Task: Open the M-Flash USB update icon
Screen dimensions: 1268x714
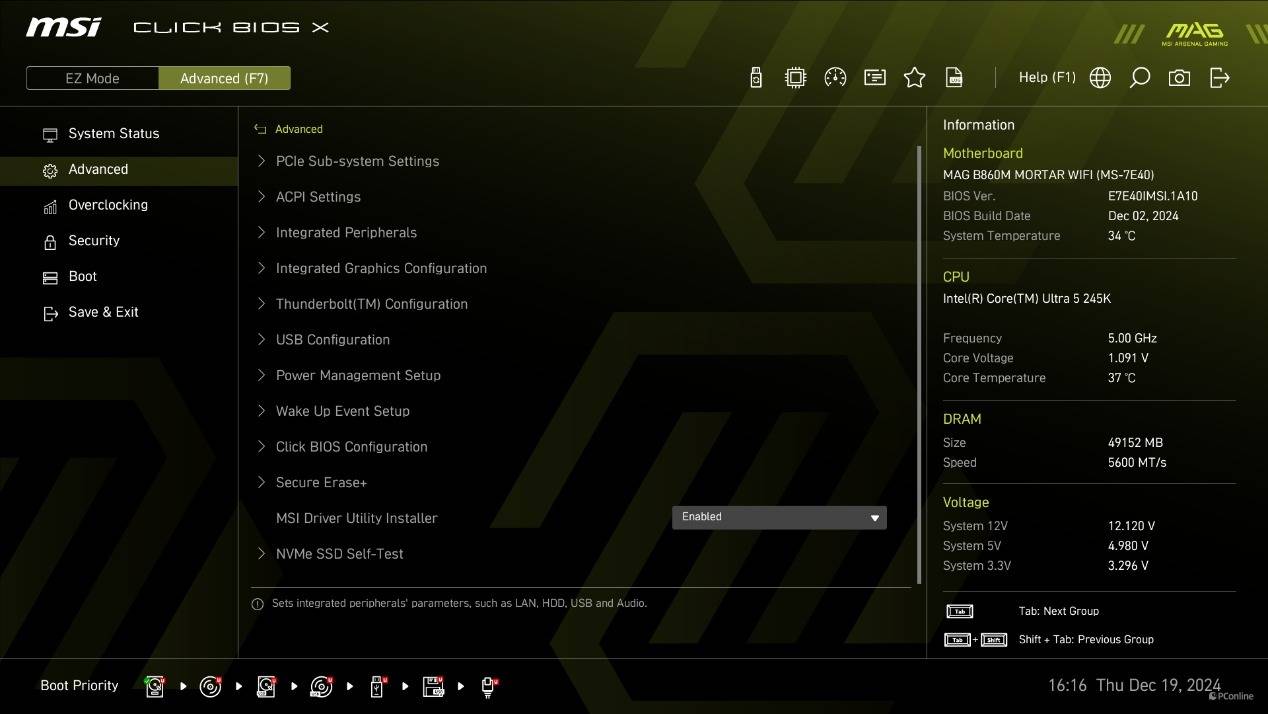Action: 756,78
